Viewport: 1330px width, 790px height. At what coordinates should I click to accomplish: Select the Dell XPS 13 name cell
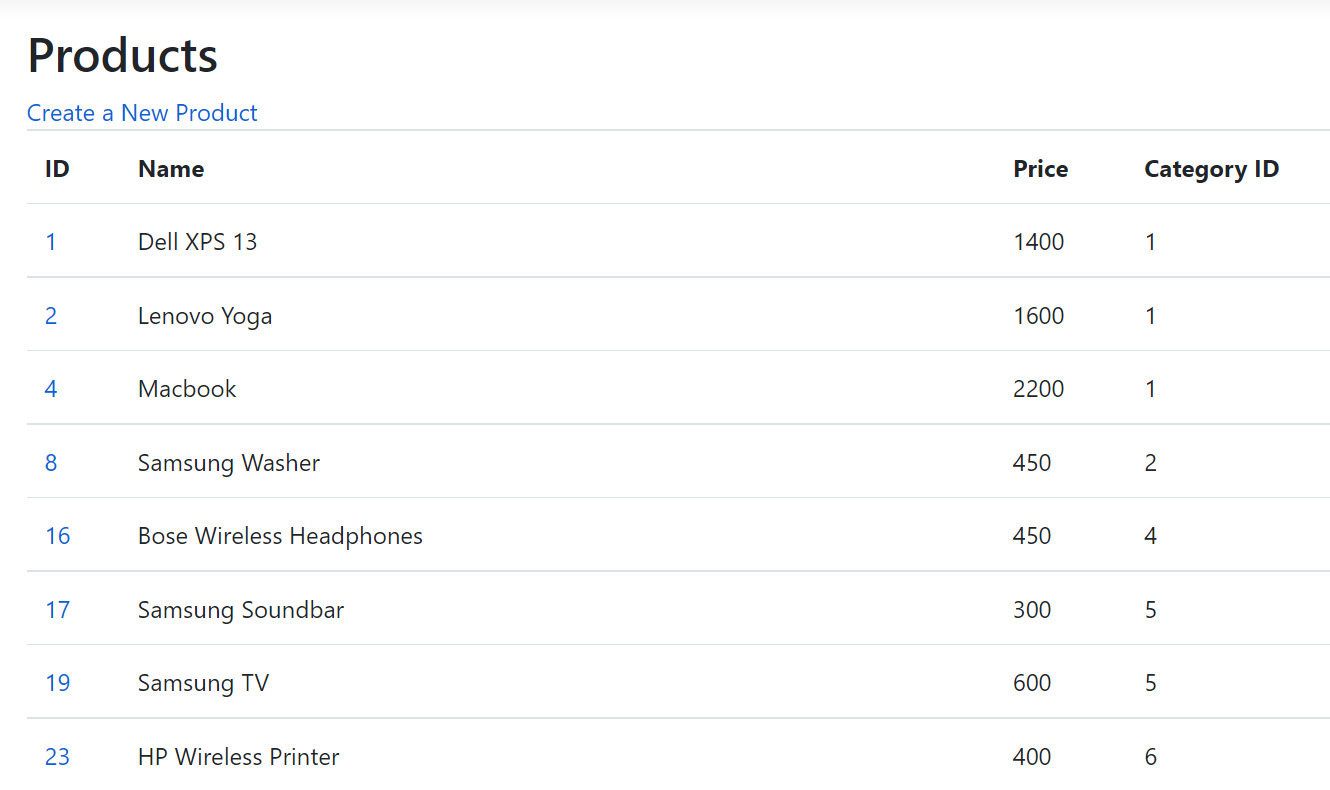197,242
